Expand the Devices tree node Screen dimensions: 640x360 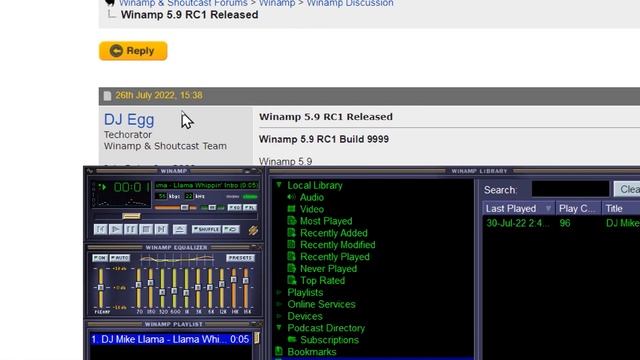click(x=279, y=316)
